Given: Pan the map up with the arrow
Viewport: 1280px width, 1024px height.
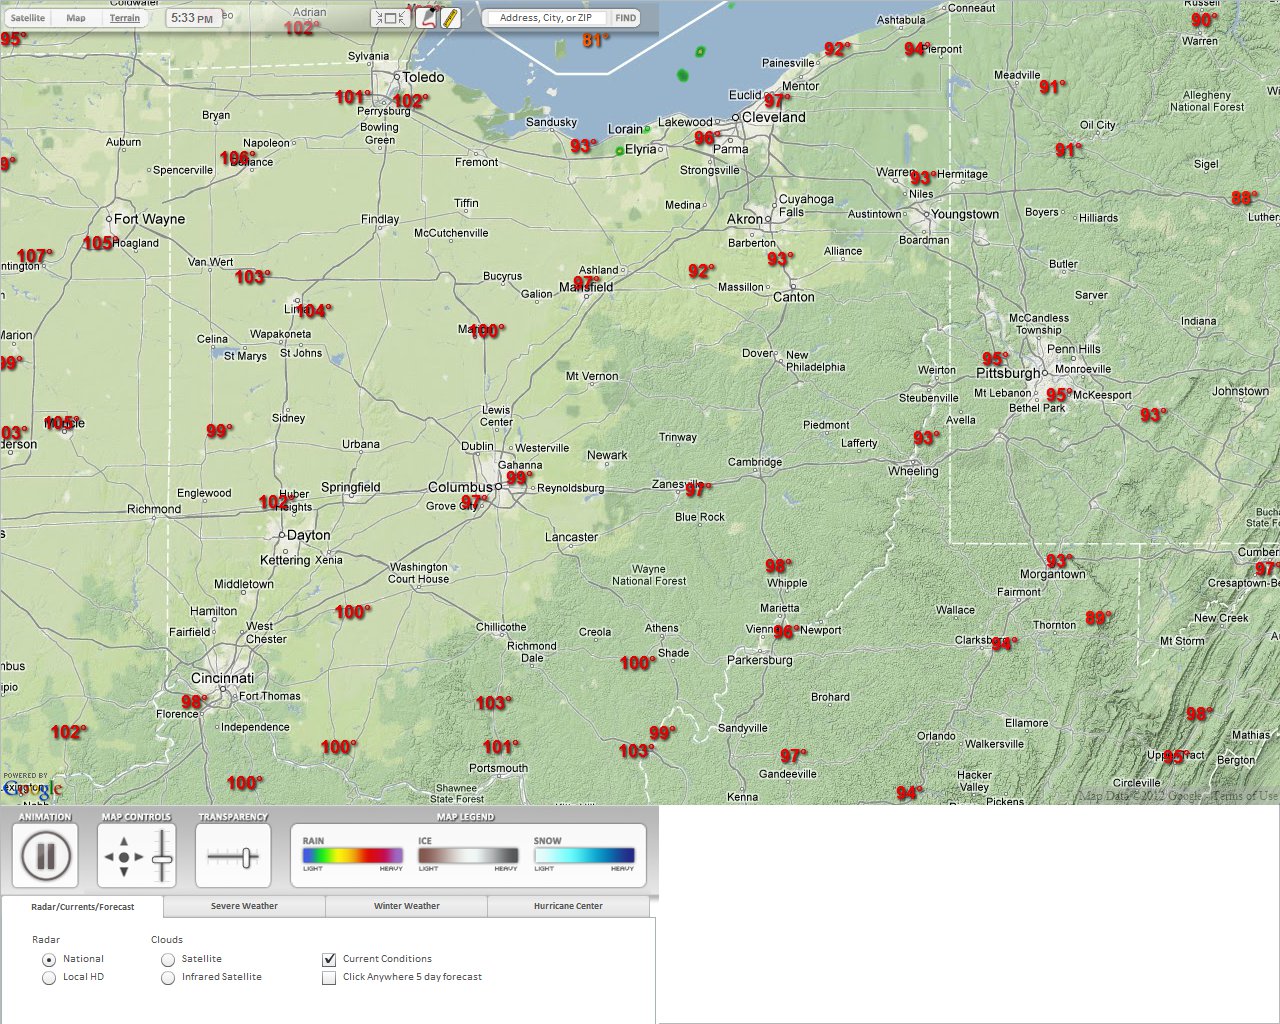Looking at the screenshot, I should pos(124,842).
